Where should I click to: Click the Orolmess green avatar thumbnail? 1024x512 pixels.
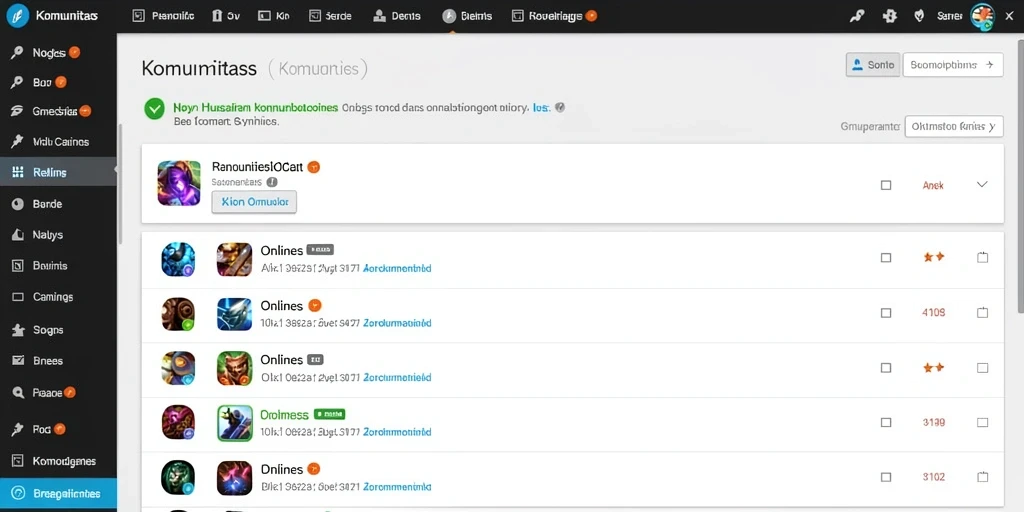click(234, 422)
